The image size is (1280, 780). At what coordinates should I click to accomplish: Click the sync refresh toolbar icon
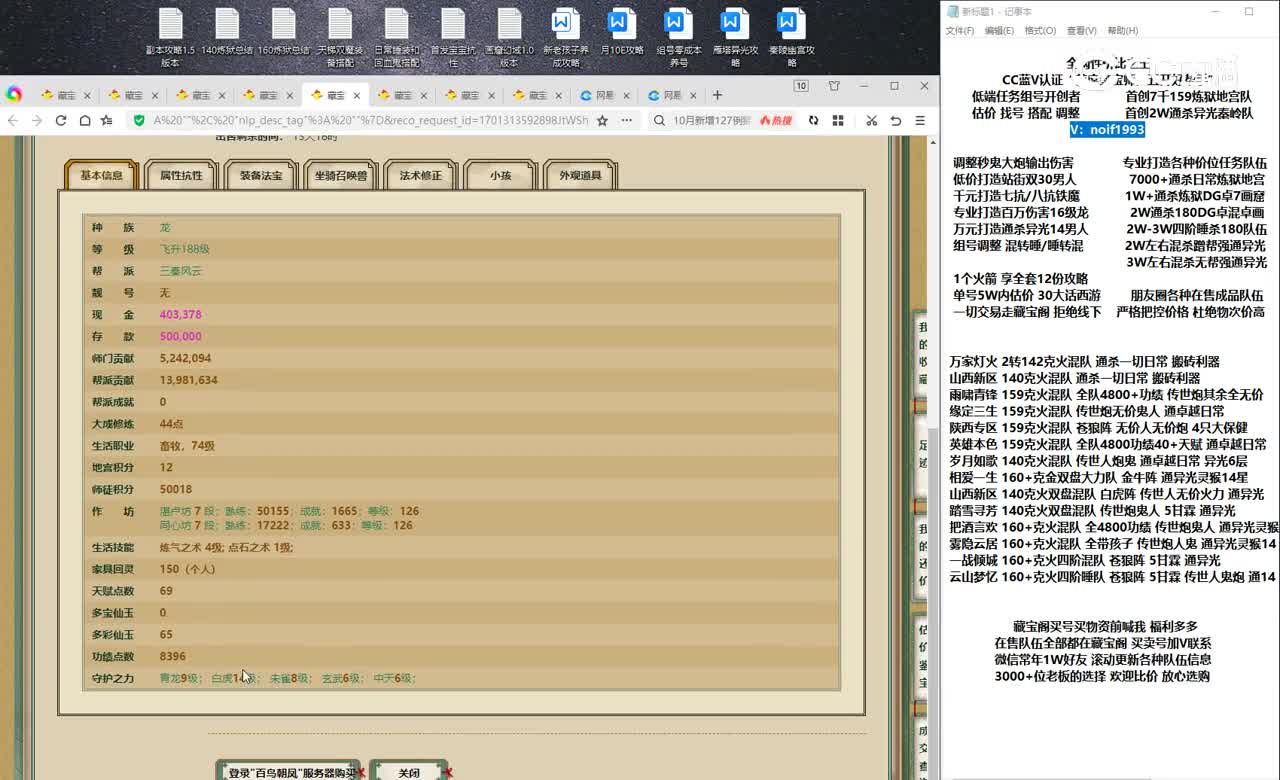pyautogui.click(x=814, y=120)
